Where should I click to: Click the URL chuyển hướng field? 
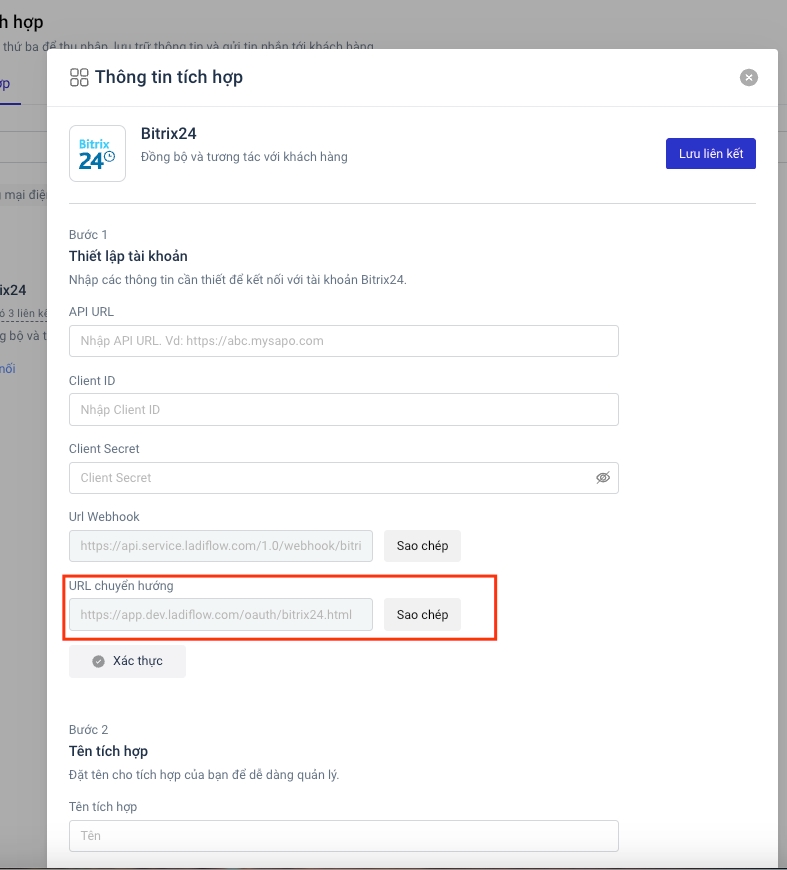point(220,615)
